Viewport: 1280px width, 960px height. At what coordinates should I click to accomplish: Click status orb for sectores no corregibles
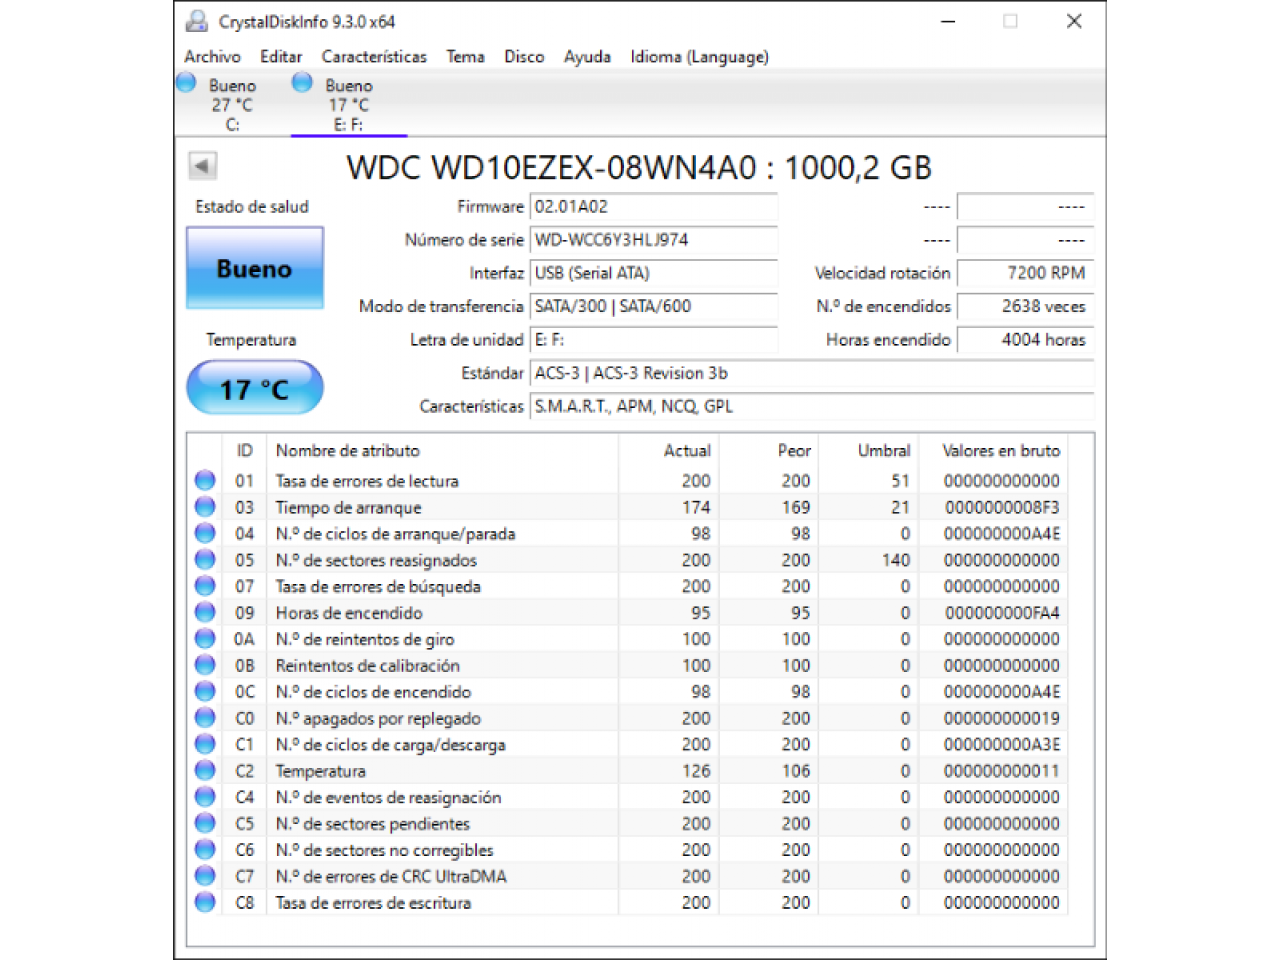(205, 849)
